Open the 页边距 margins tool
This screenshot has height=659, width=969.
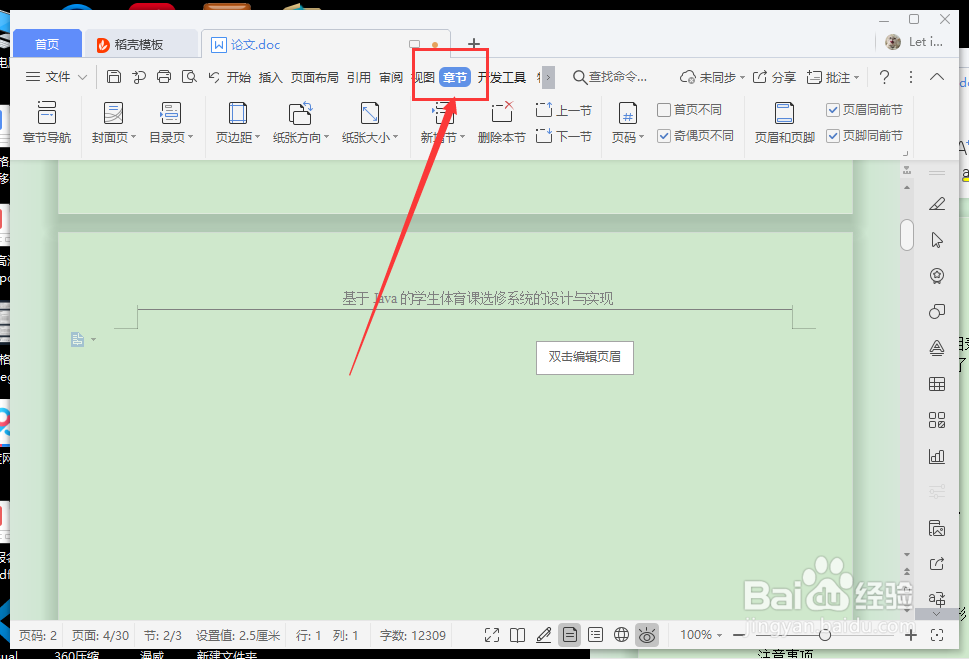click(x=236, y=122)
